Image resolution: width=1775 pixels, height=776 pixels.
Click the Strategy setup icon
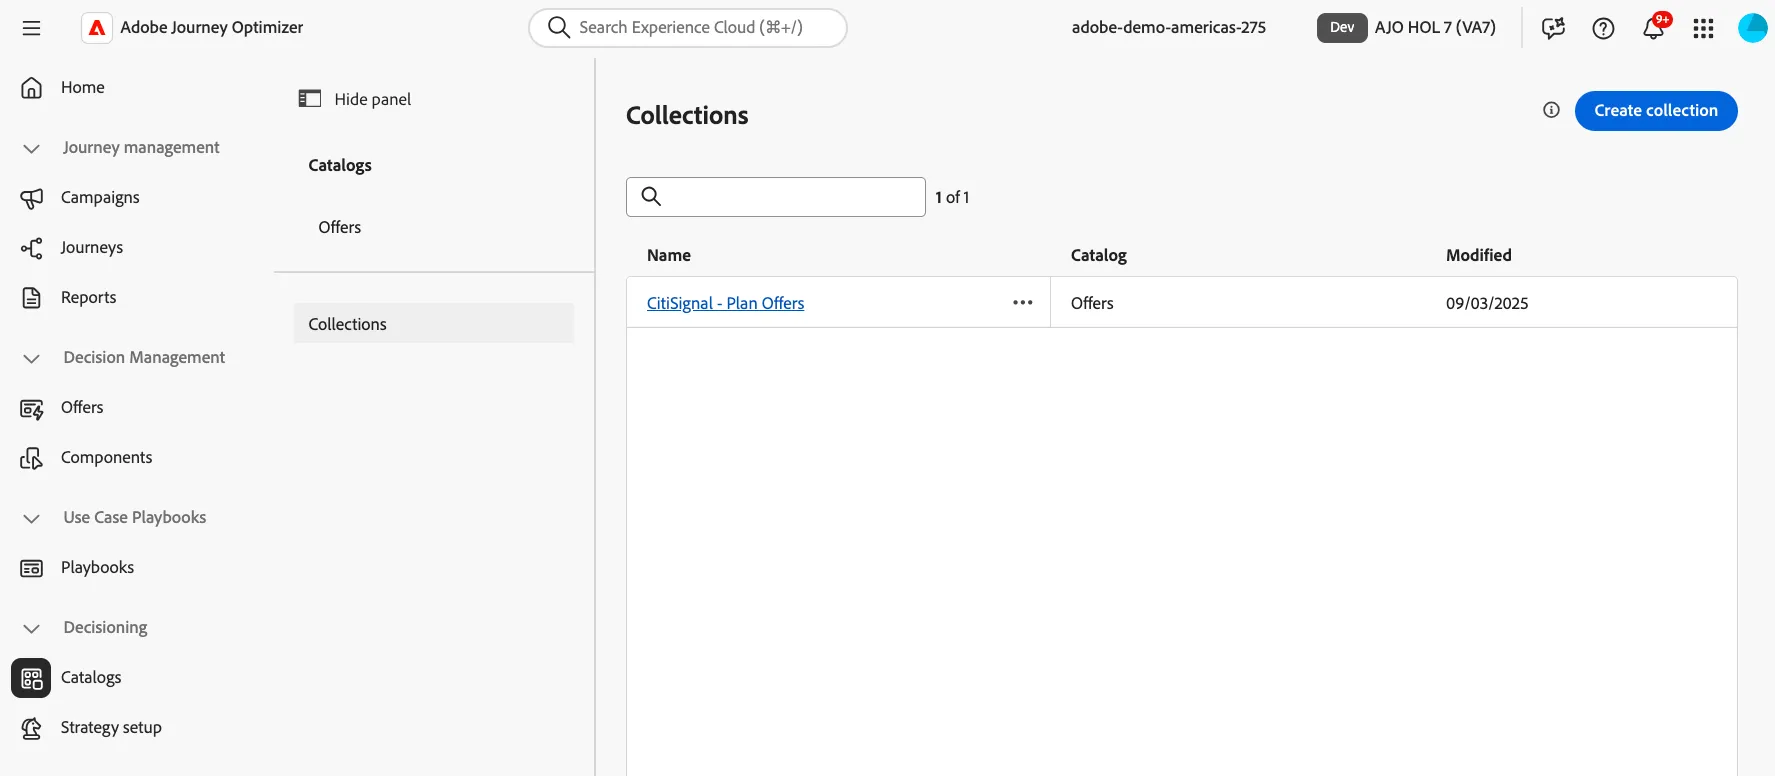(x=32, y=728)
